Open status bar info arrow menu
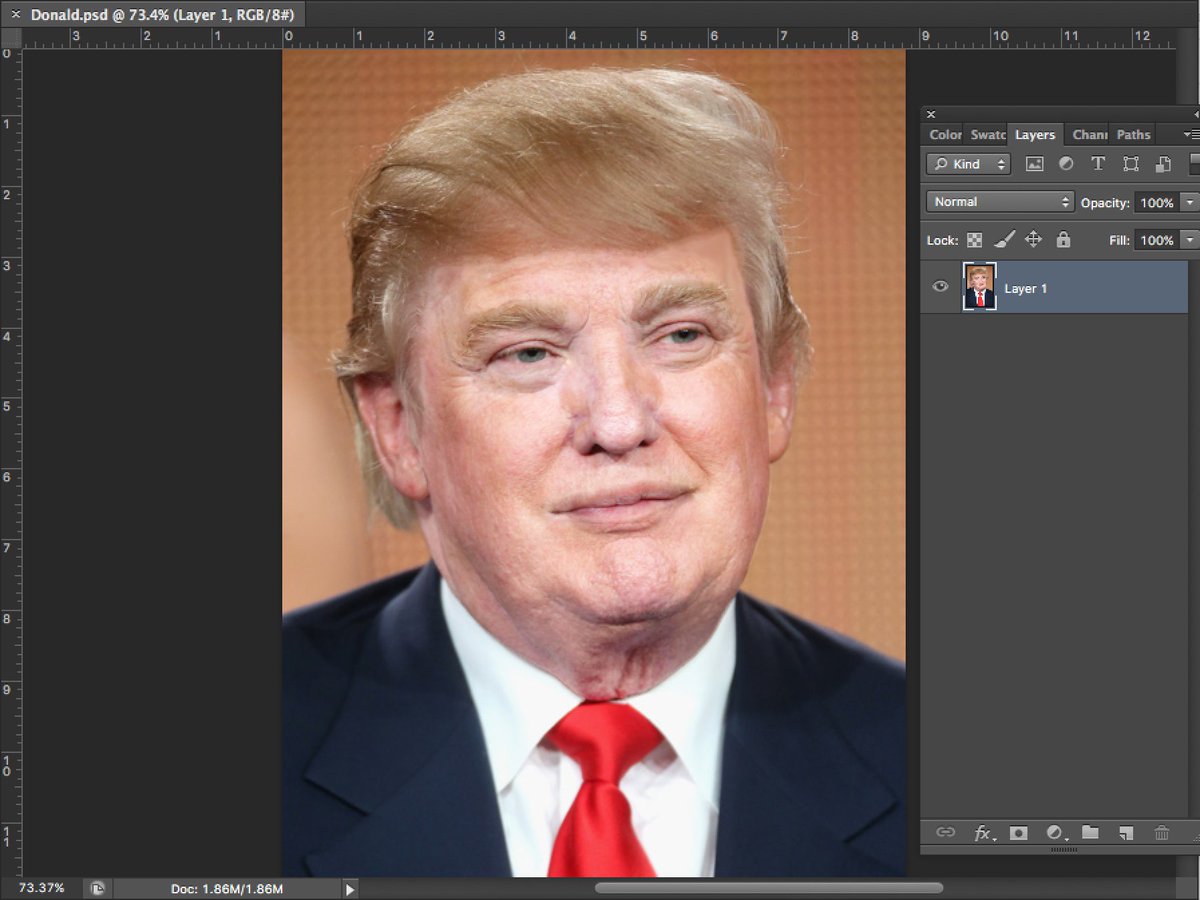 click(x=350, y=889)
